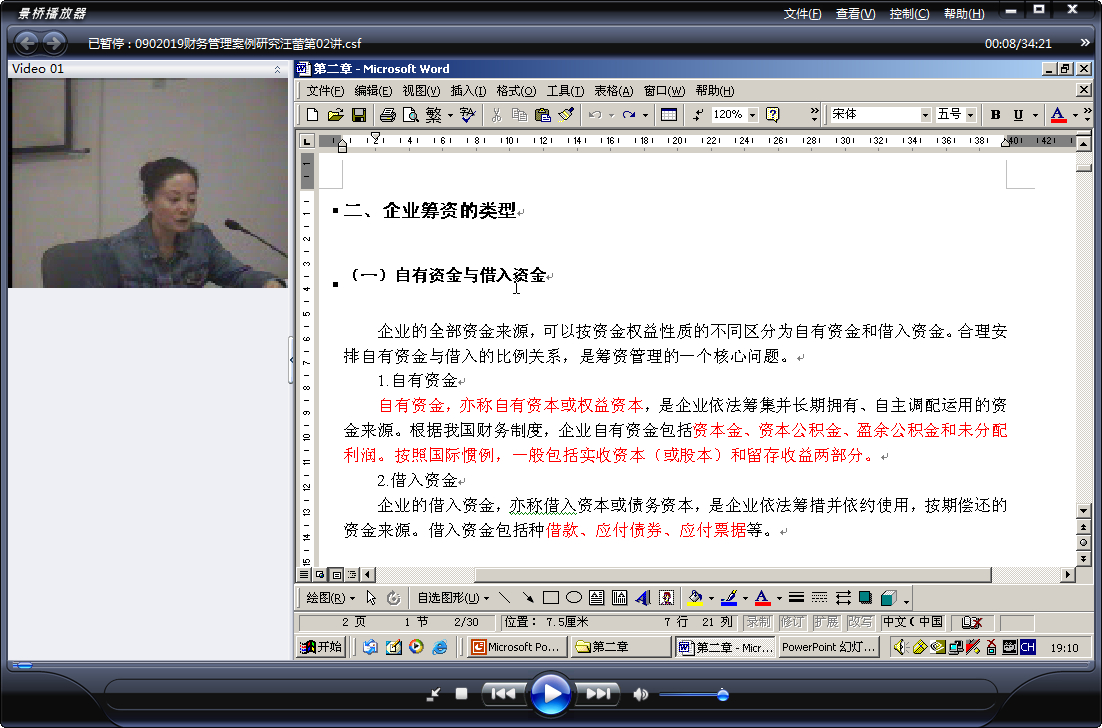Switch to Normal view button at bottom-left
This screenshot has height=728, width=1102.
pos(304,574)
